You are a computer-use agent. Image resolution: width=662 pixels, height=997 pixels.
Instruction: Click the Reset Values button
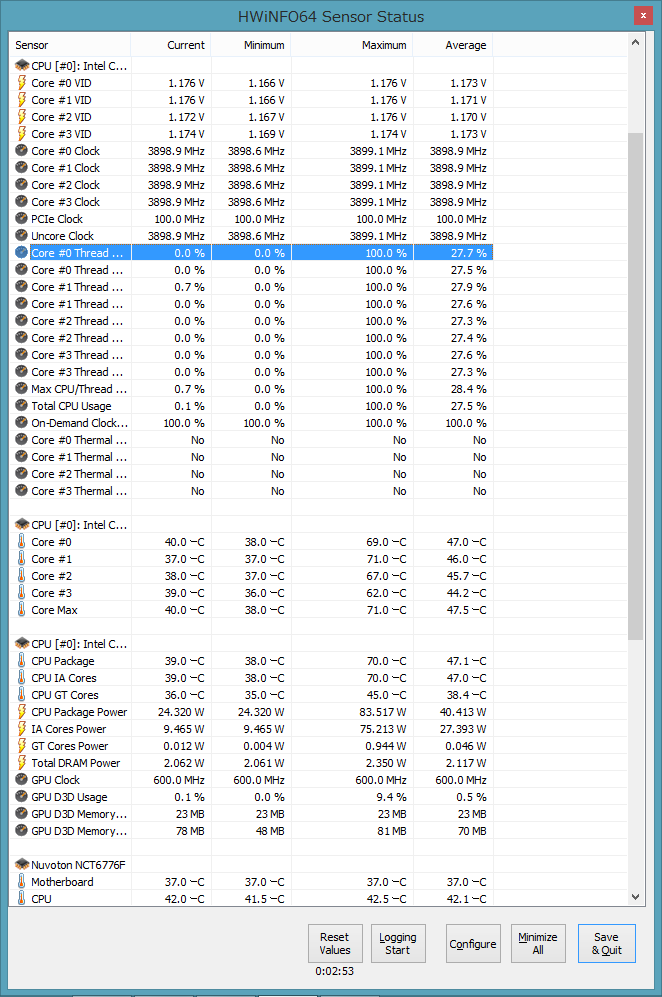click(x=335, y=944)
